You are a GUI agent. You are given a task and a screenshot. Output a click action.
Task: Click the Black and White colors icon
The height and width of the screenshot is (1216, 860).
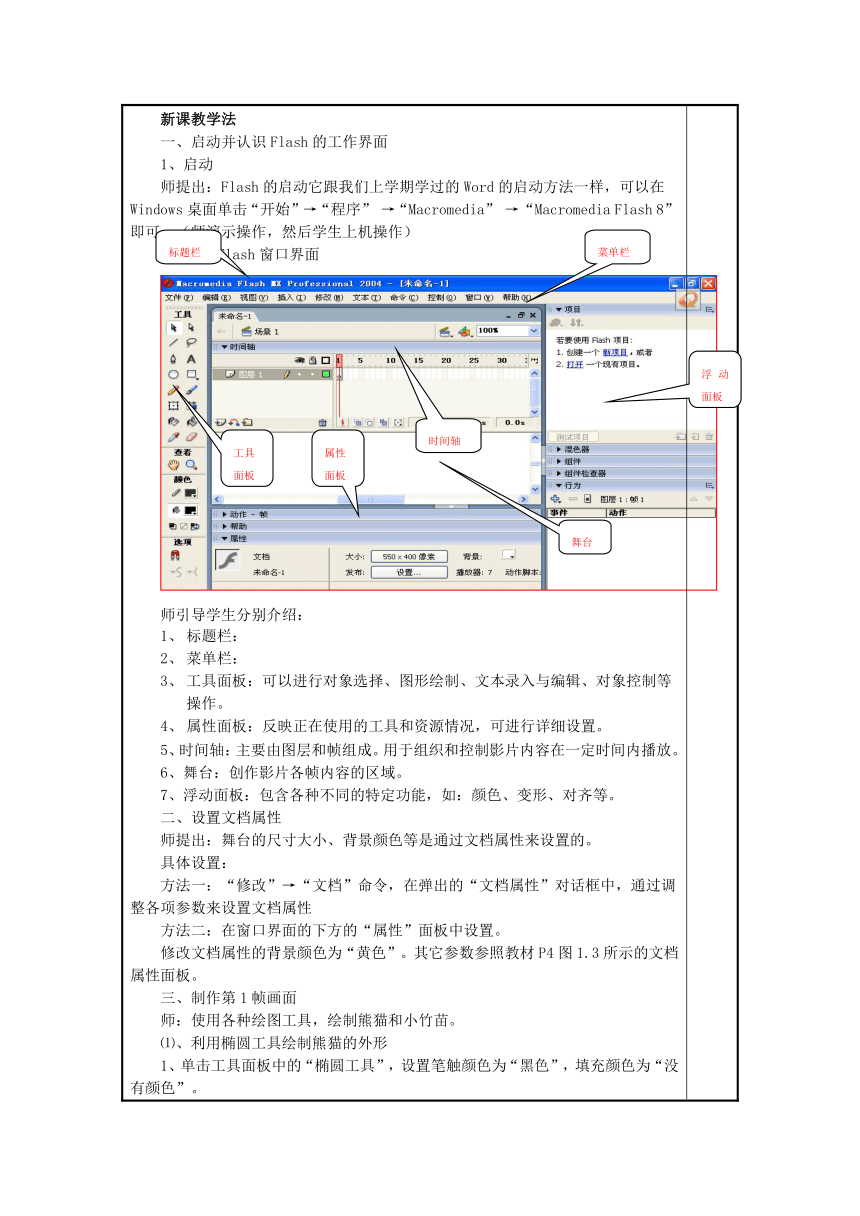pos(172,526)
